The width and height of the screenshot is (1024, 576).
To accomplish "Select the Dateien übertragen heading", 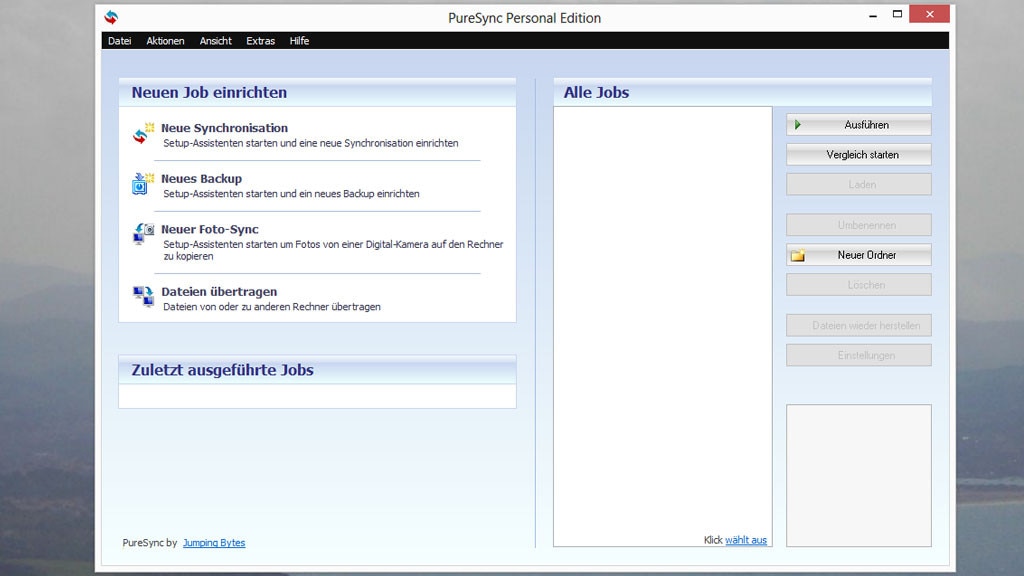I will pos(219,291).
